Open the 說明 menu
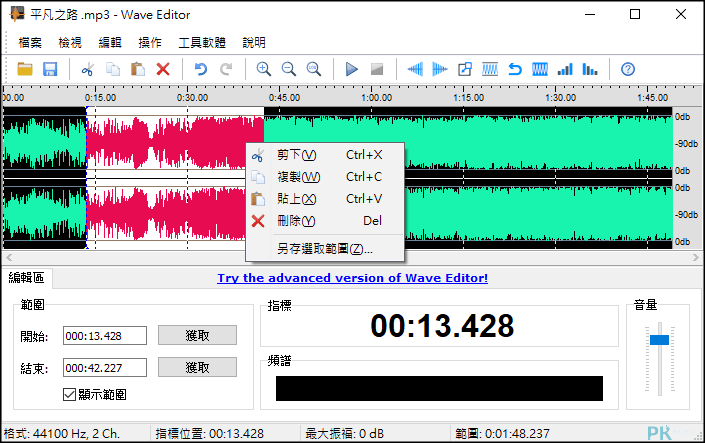 tap(254, 43)
